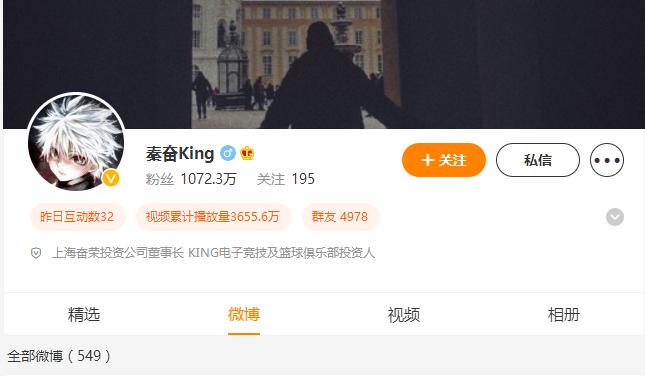This screenshot has height=376, width=645.
Task: Click the 全部微博 (549) filter label
Action: 59,356
